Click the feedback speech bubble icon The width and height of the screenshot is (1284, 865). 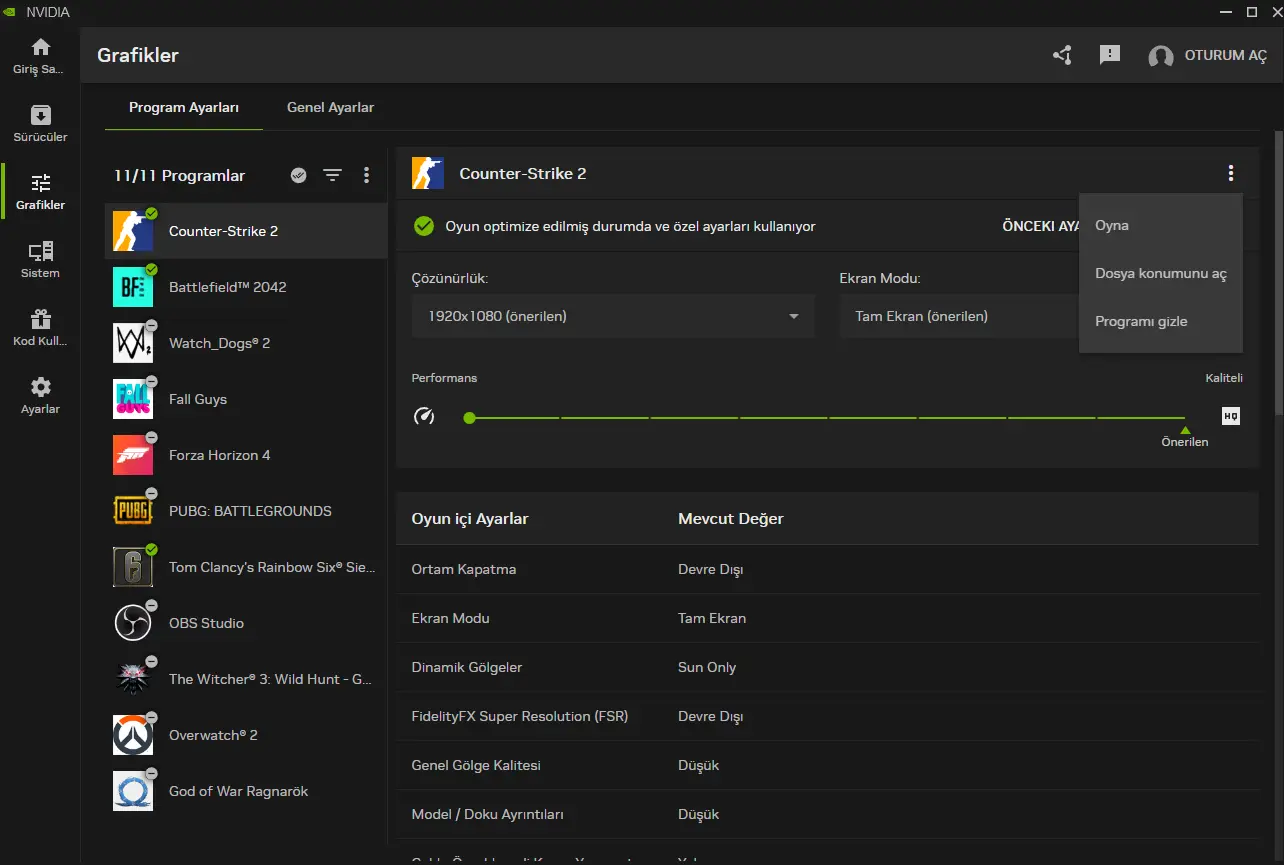(x=1110, y=55)
